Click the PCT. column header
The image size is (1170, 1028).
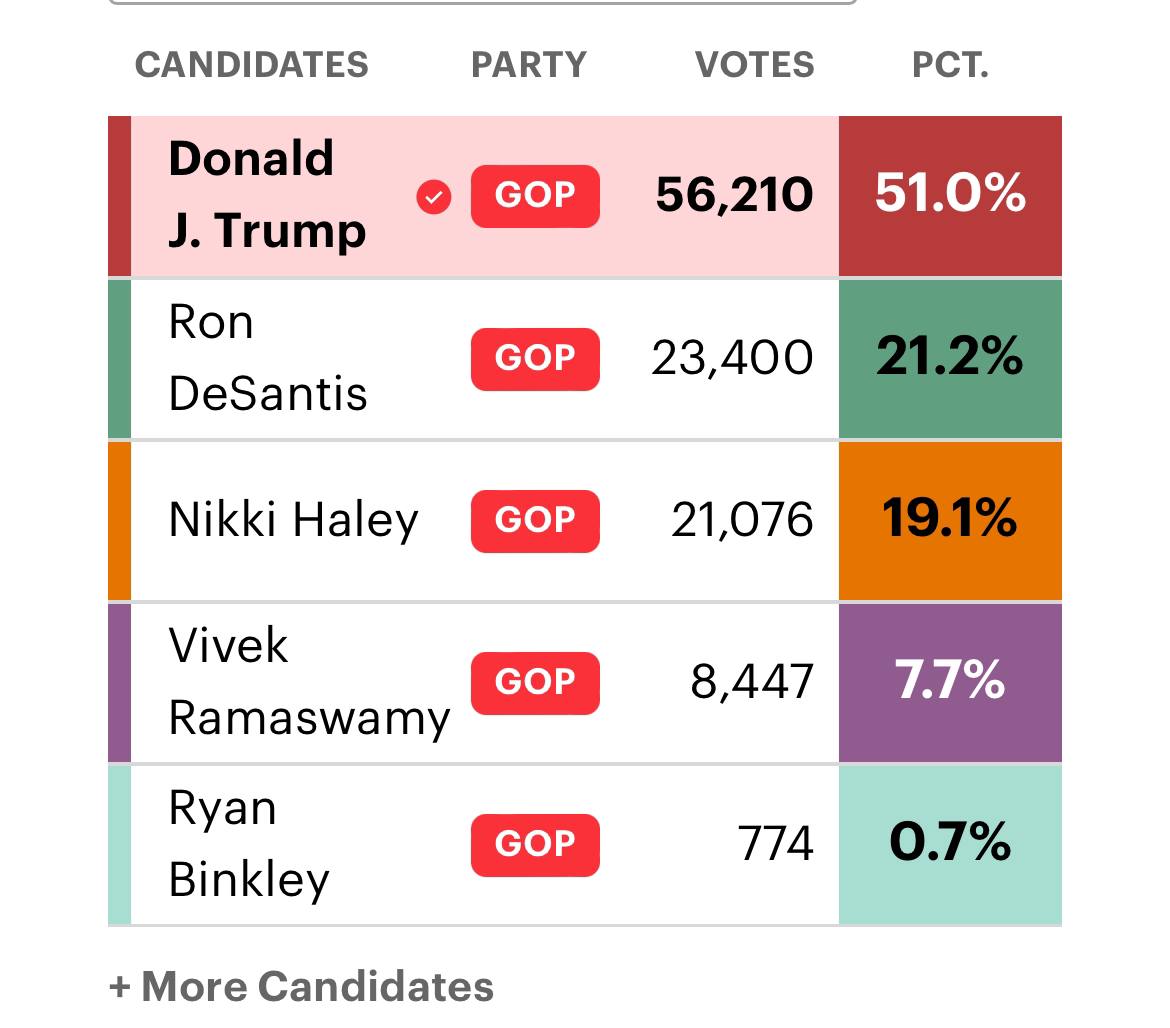[x=950, y=66]
